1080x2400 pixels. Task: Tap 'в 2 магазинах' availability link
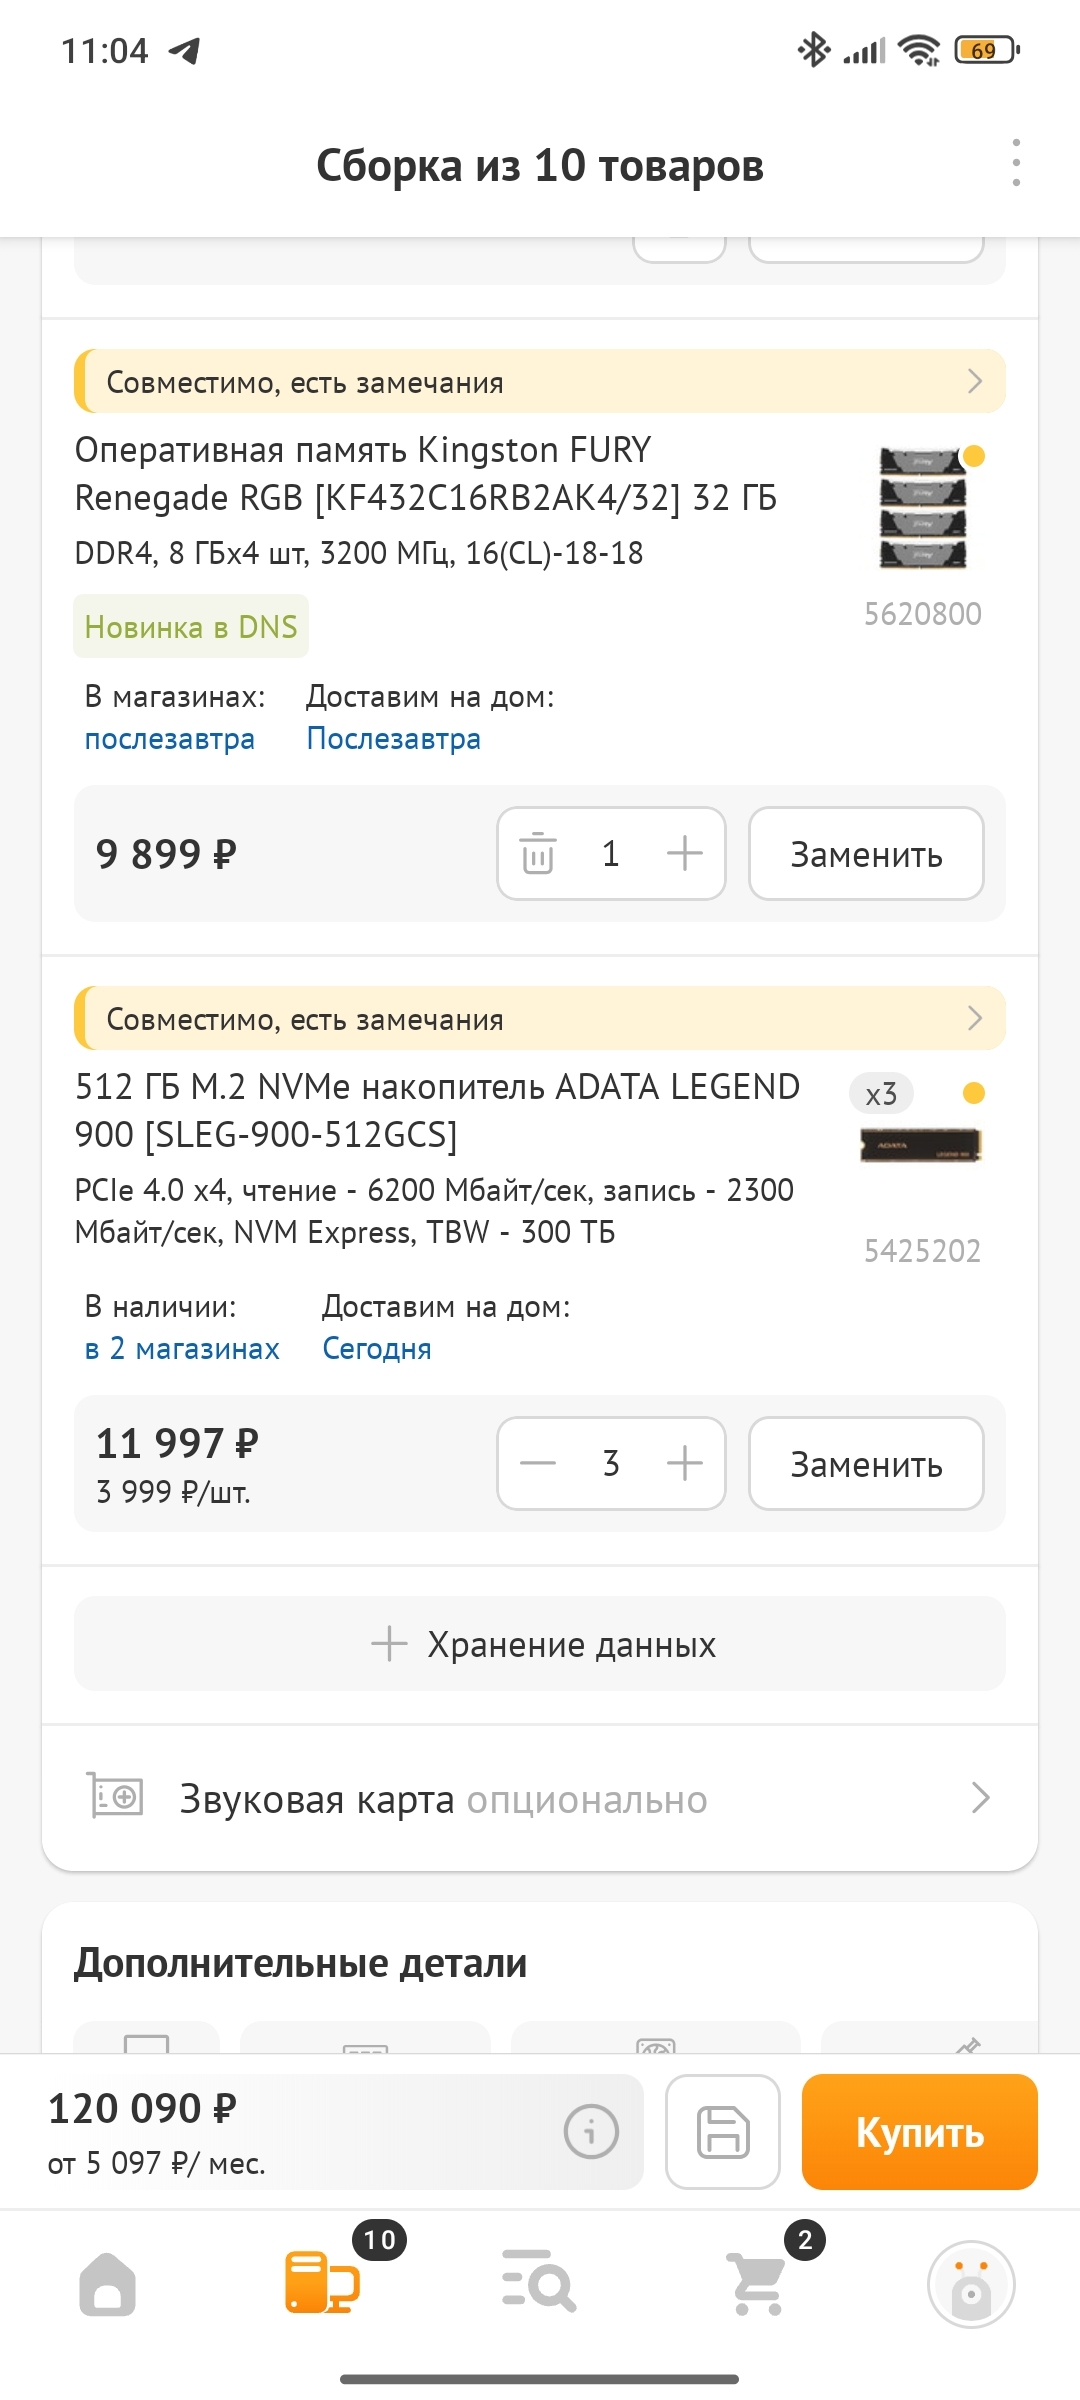pyautogui.click(x=182, y=1349)
